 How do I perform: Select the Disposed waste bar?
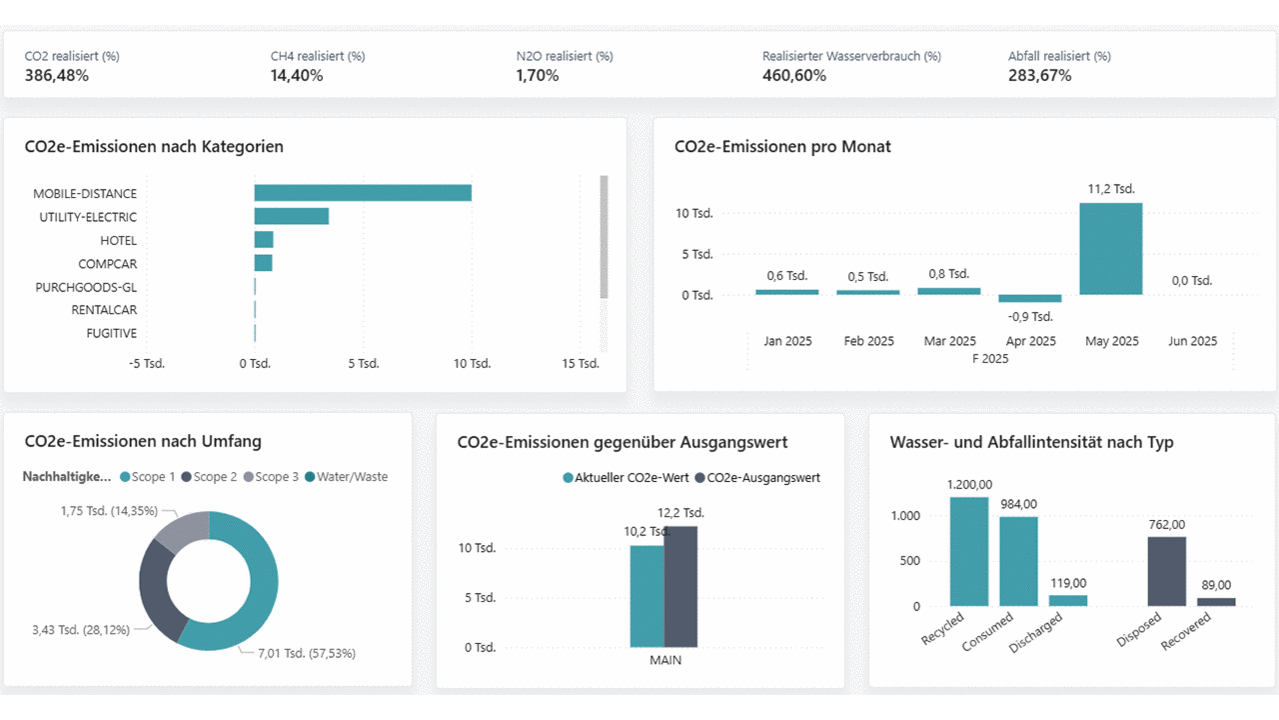(1166, 571)
